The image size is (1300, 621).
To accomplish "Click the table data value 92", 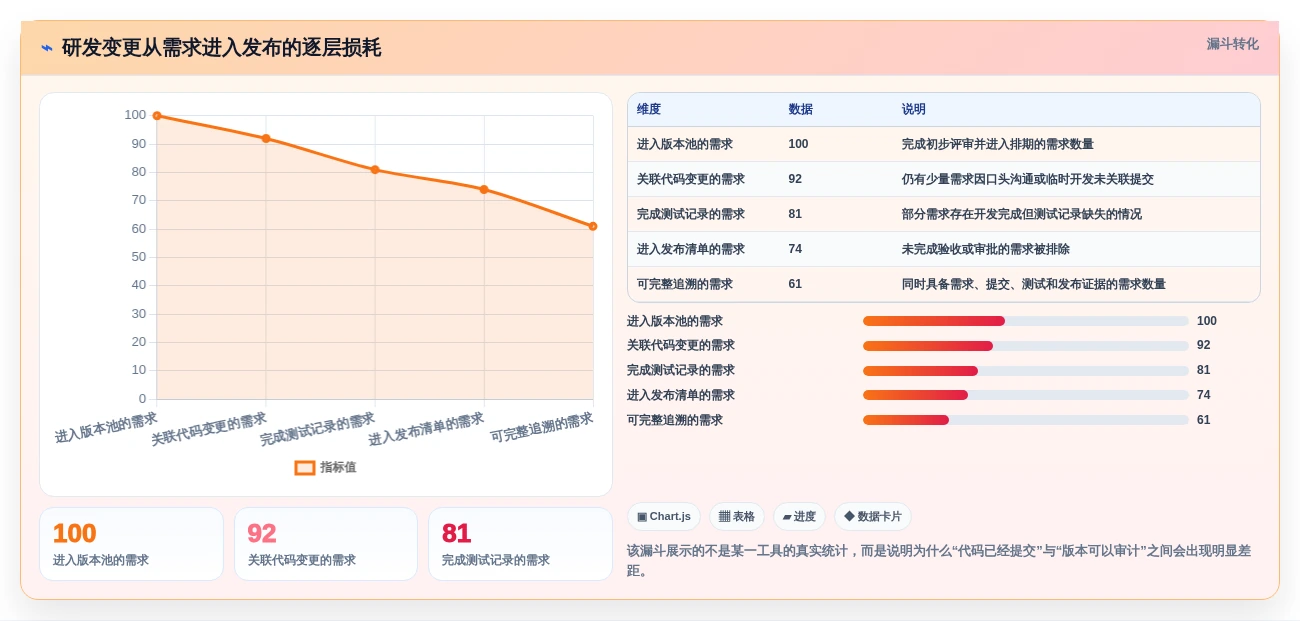I will click(x=795, y=179).
